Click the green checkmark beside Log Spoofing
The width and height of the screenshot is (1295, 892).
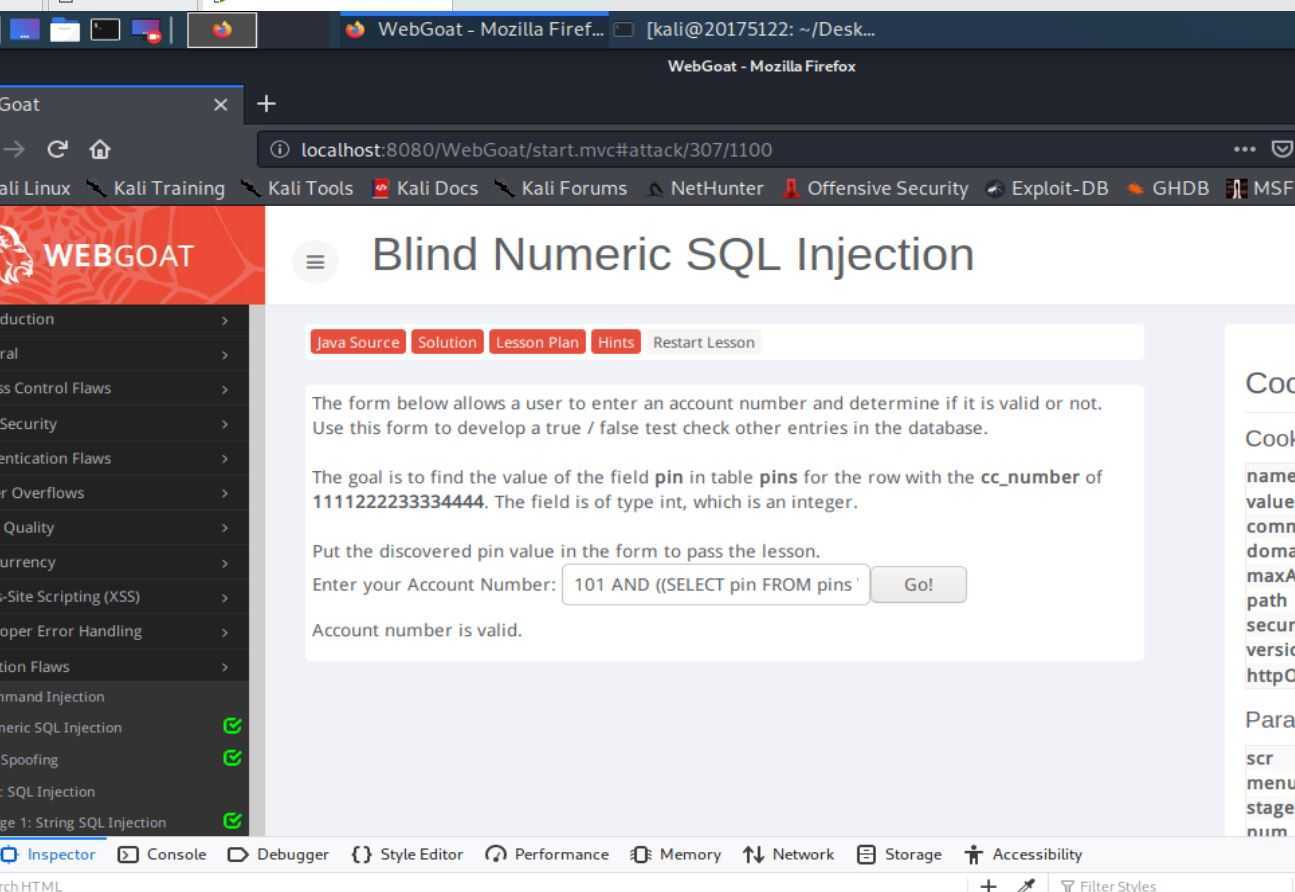(x=233, y=758)
